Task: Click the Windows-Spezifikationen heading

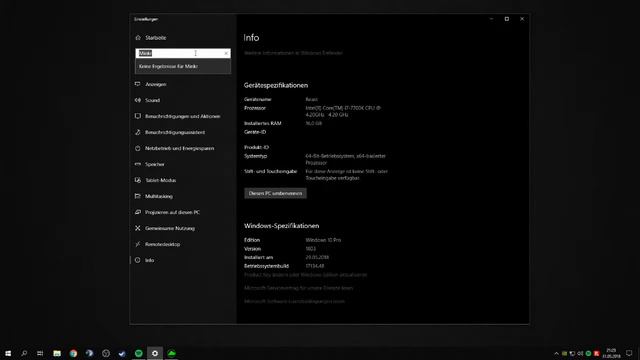Action: (282, 226)
